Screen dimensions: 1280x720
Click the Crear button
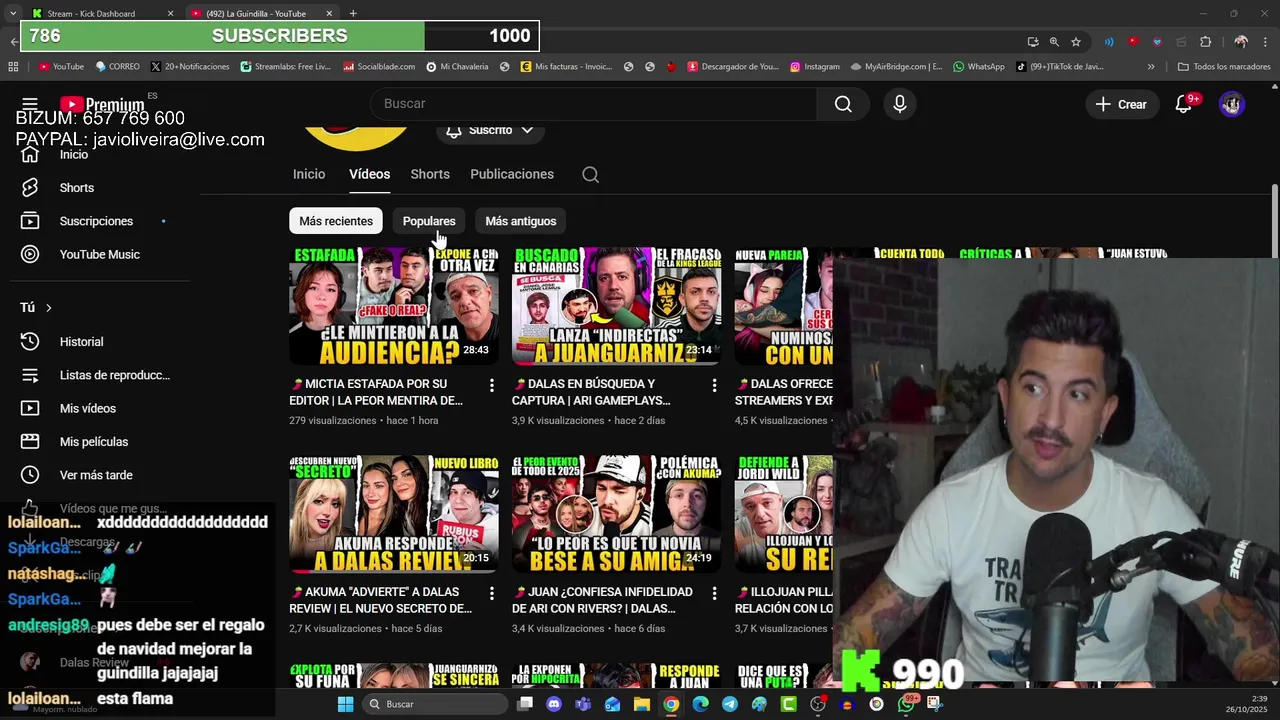[x=1121, y=104]
